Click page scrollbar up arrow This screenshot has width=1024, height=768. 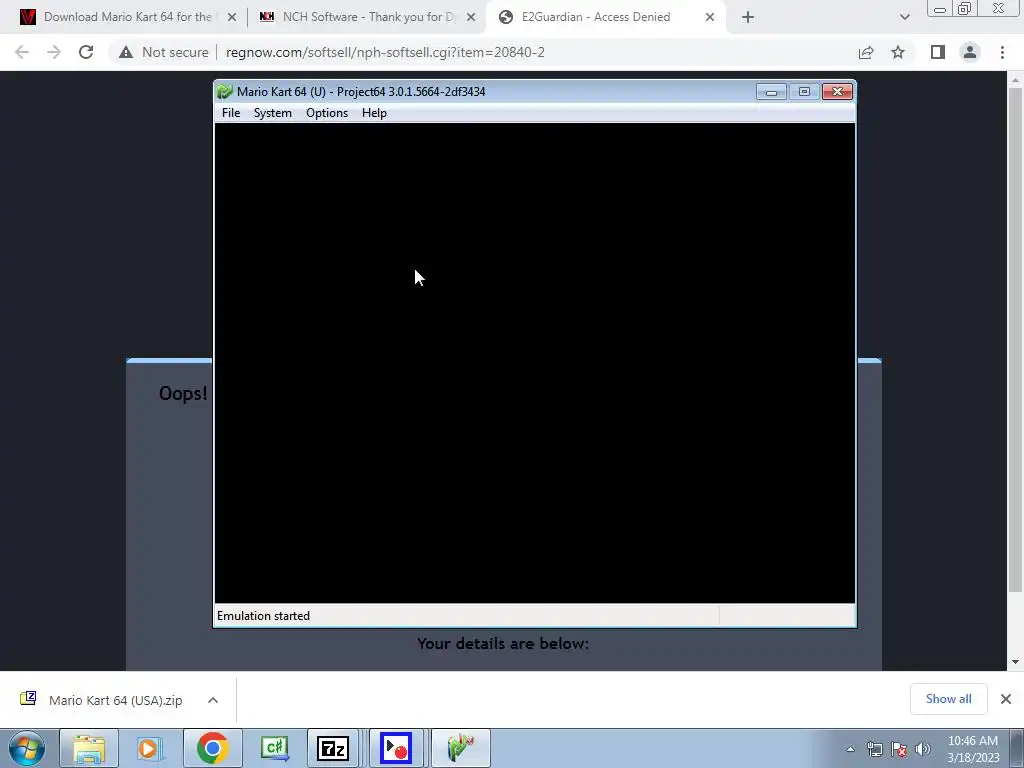click(x=1015, y=80)
